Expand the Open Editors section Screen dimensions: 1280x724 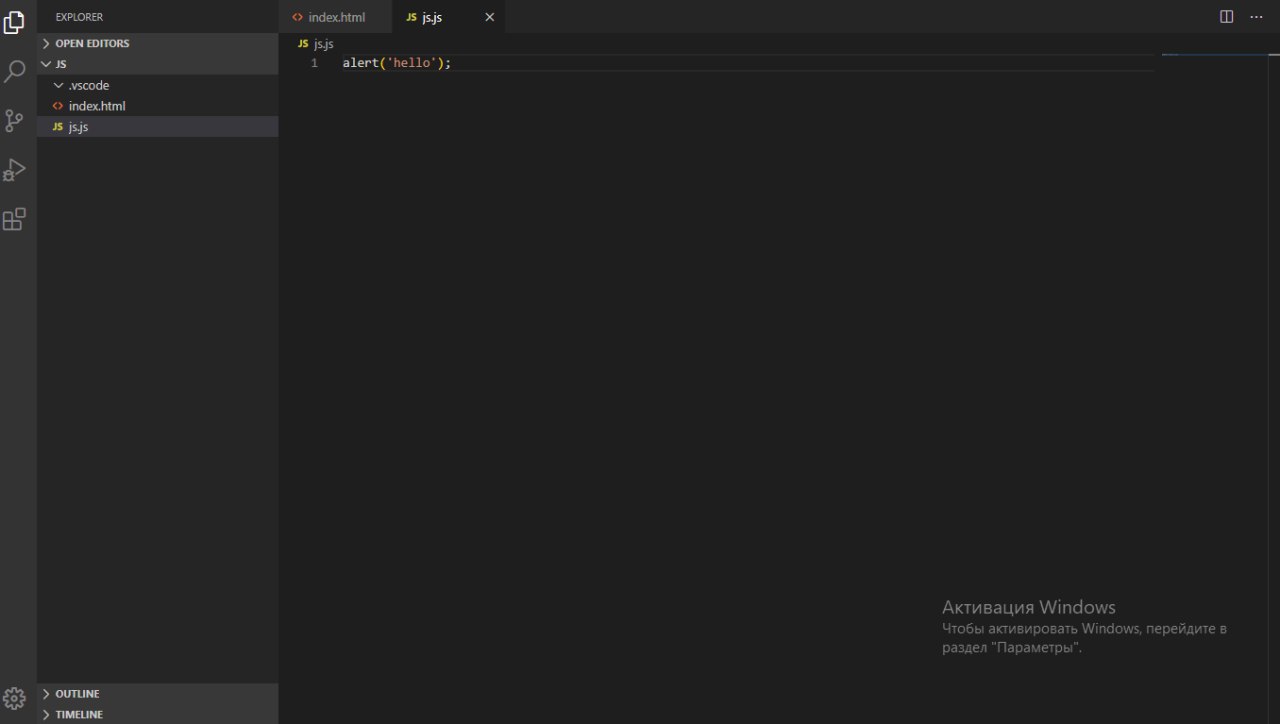pyautogui.click(x=91, y=43)
